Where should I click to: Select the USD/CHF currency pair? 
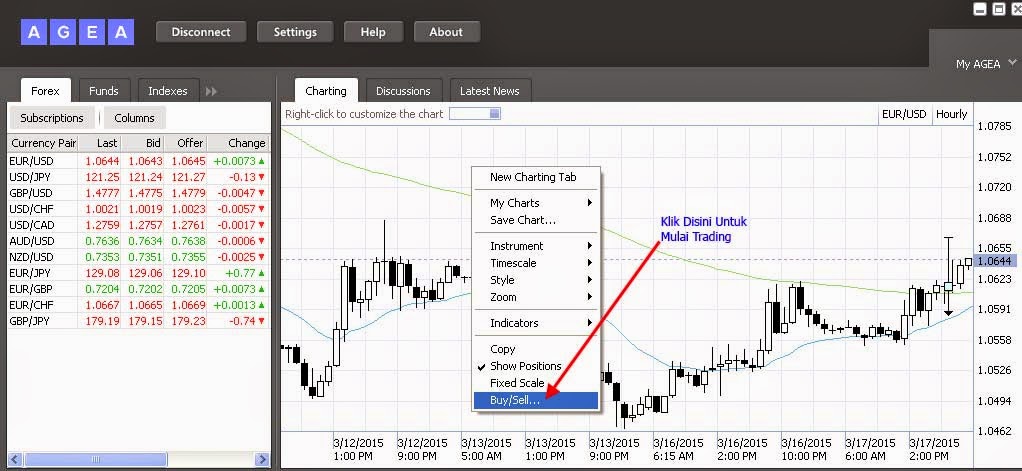coord(31,209)
